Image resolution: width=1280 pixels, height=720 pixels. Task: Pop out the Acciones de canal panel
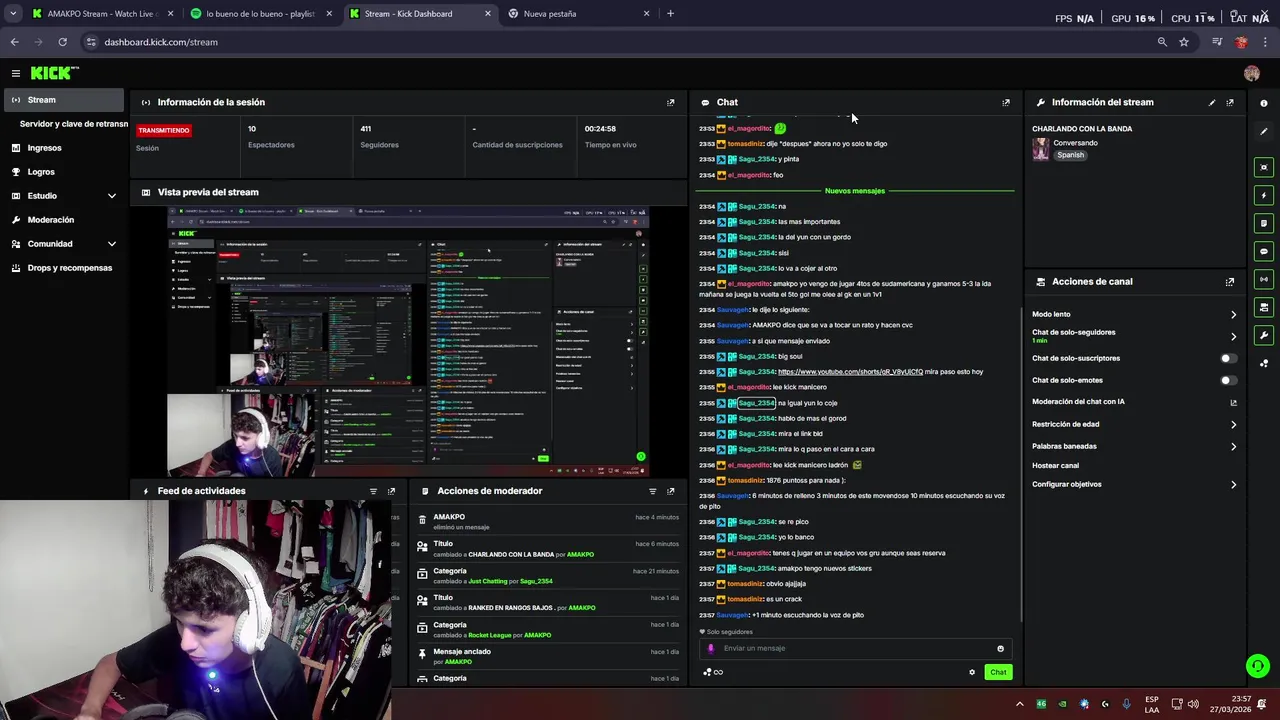[x=1230, y=282]
